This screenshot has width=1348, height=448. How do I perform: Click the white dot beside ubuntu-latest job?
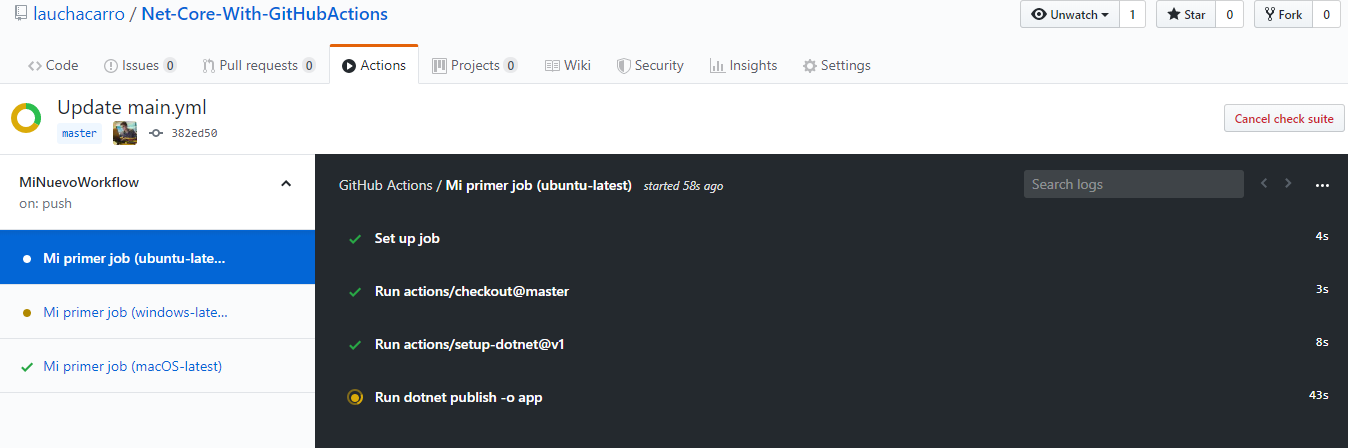pyautogui.click(x=27, y=259)
